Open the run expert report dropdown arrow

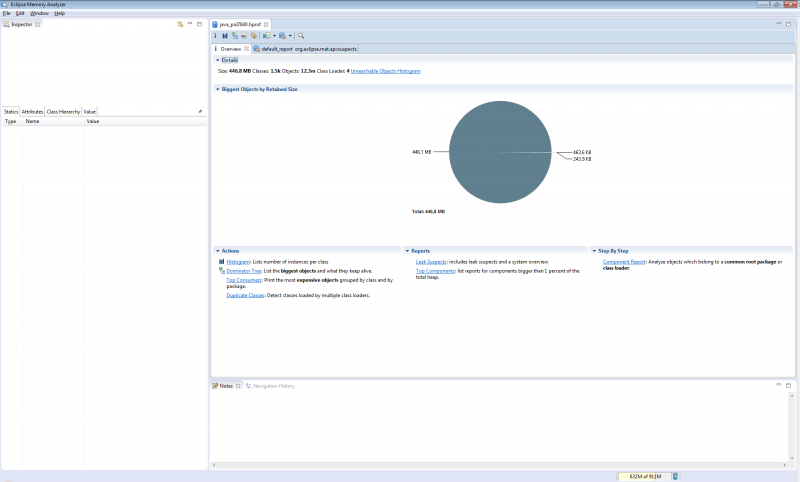(x=275, y=35)
